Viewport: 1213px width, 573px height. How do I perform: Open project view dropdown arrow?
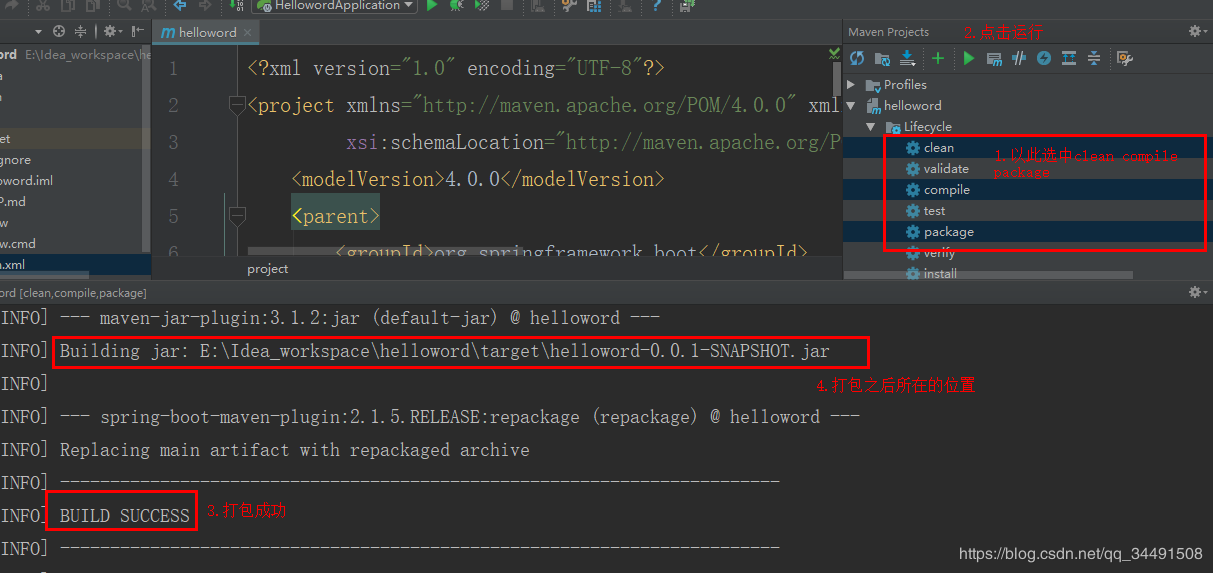click(x=37, y=32)
